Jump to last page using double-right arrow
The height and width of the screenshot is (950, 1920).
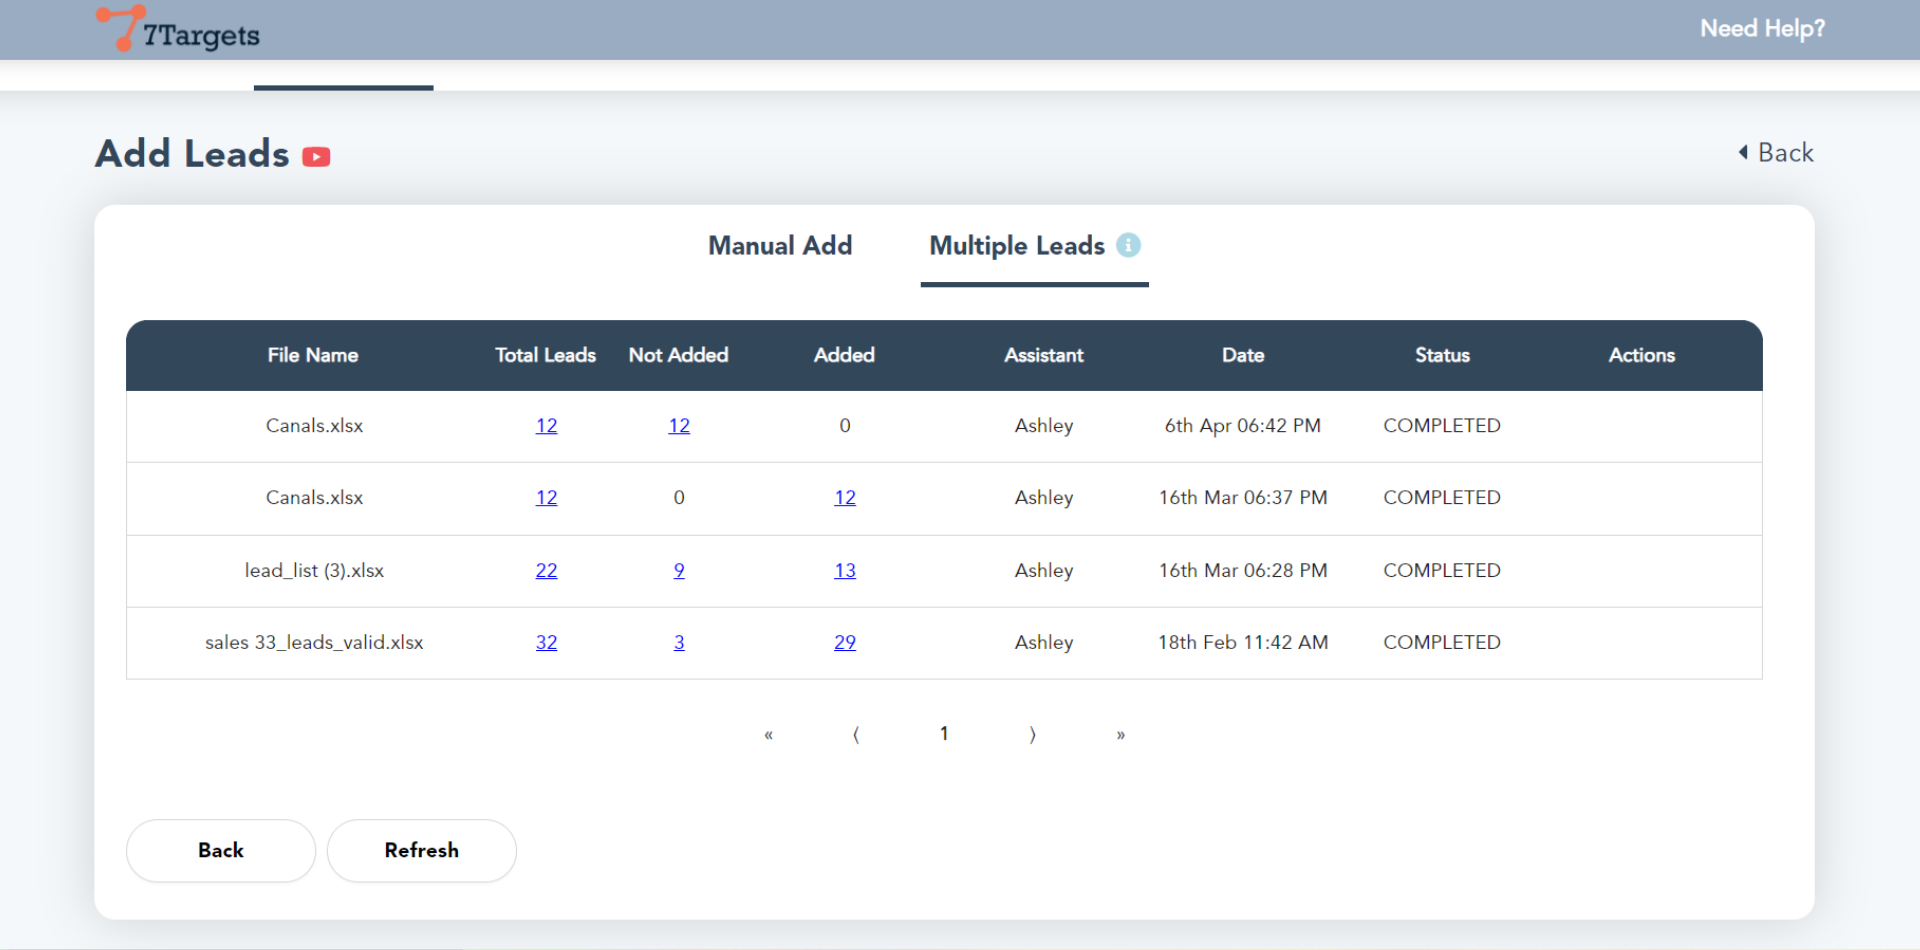(x=1120, y=735)
